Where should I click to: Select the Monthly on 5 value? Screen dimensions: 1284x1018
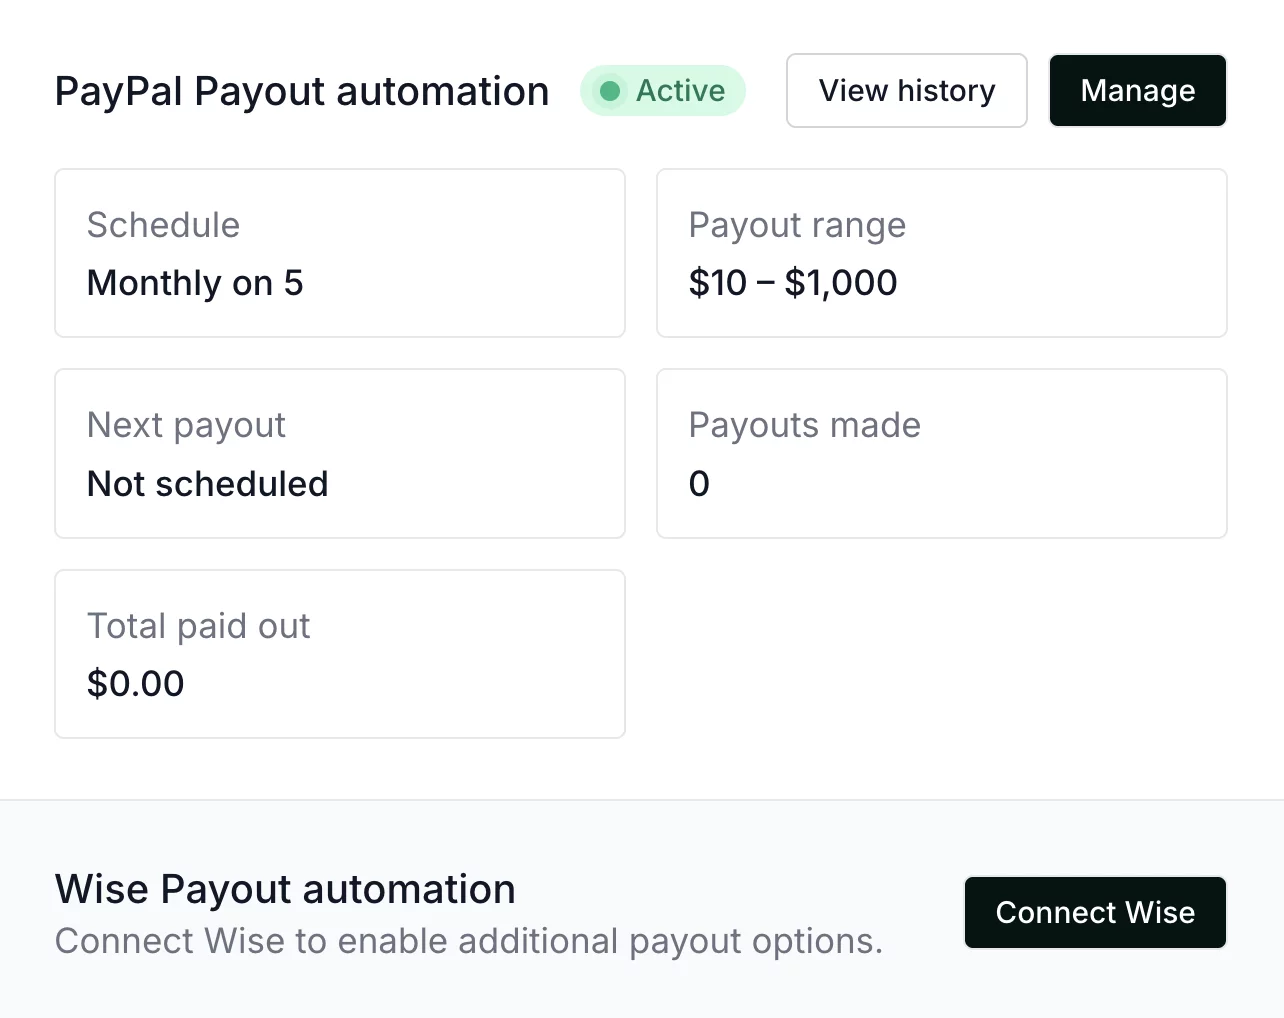(x=195, y=283)
